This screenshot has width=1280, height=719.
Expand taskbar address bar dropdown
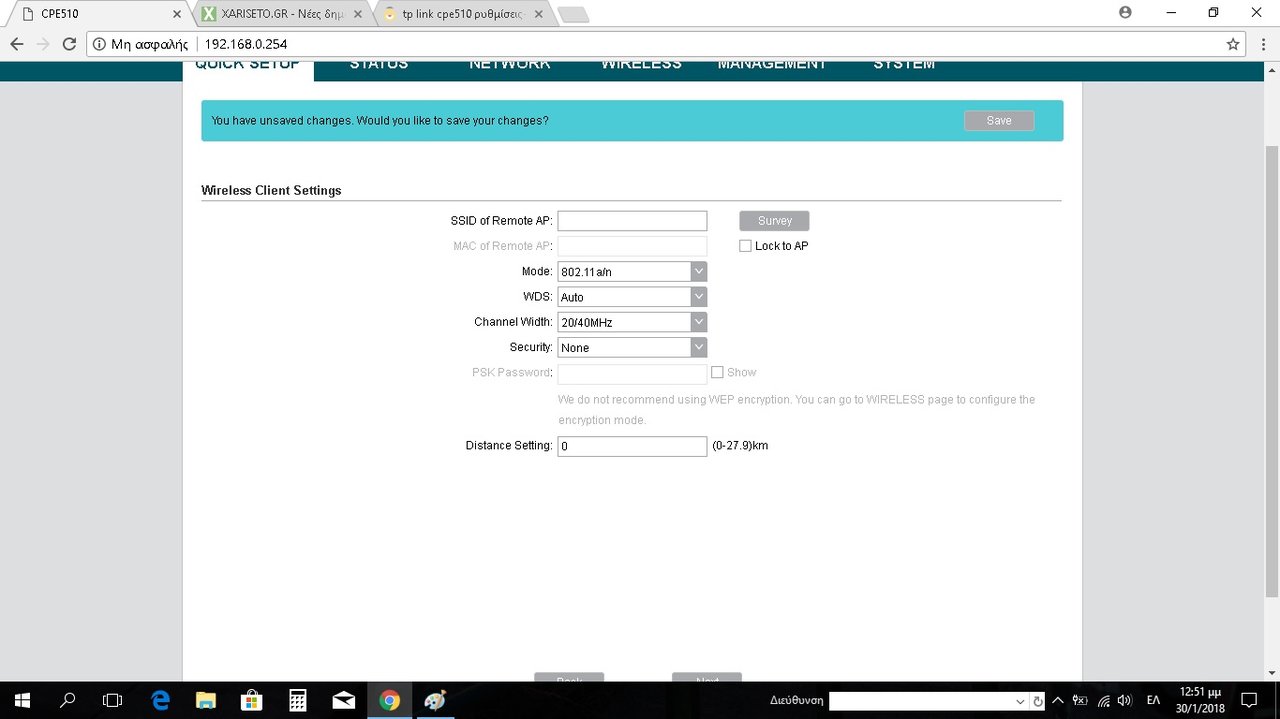pyautogui.click(x=1020, y=701)
